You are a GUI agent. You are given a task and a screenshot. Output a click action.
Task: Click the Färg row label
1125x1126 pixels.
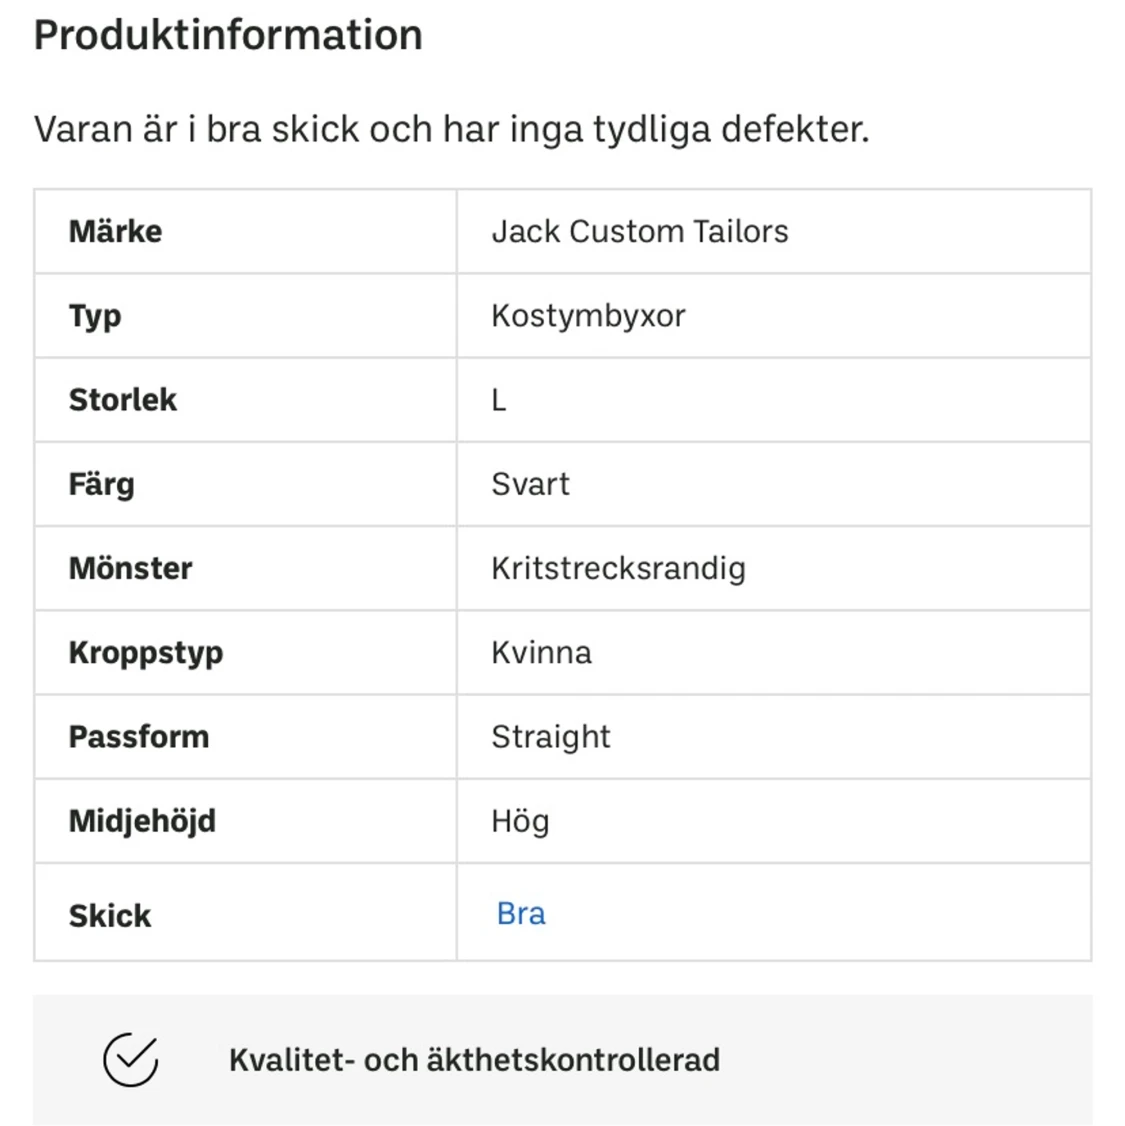pos(101,484)
